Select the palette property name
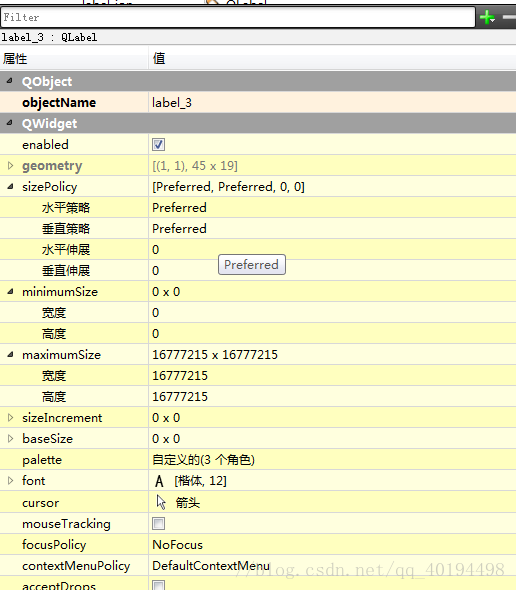Viewport: 516px width, 590px height. click(x=42, y=460)
